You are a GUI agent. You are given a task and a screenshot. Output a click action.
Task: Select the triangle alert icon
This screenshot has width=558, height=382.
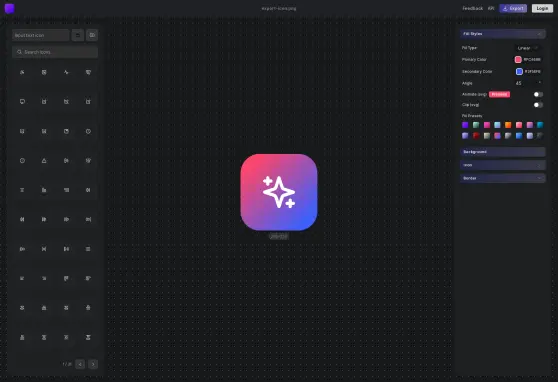(44, 161)
